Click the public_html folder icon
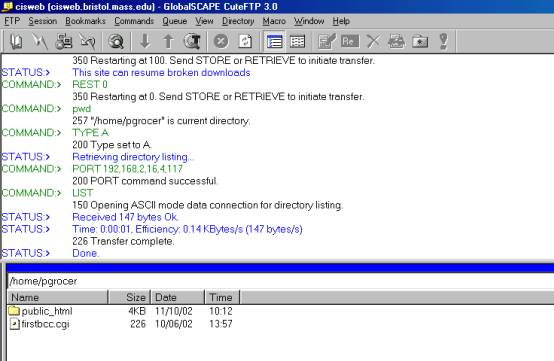This screenshot has height=361, width=554. [x=14, y=311]
